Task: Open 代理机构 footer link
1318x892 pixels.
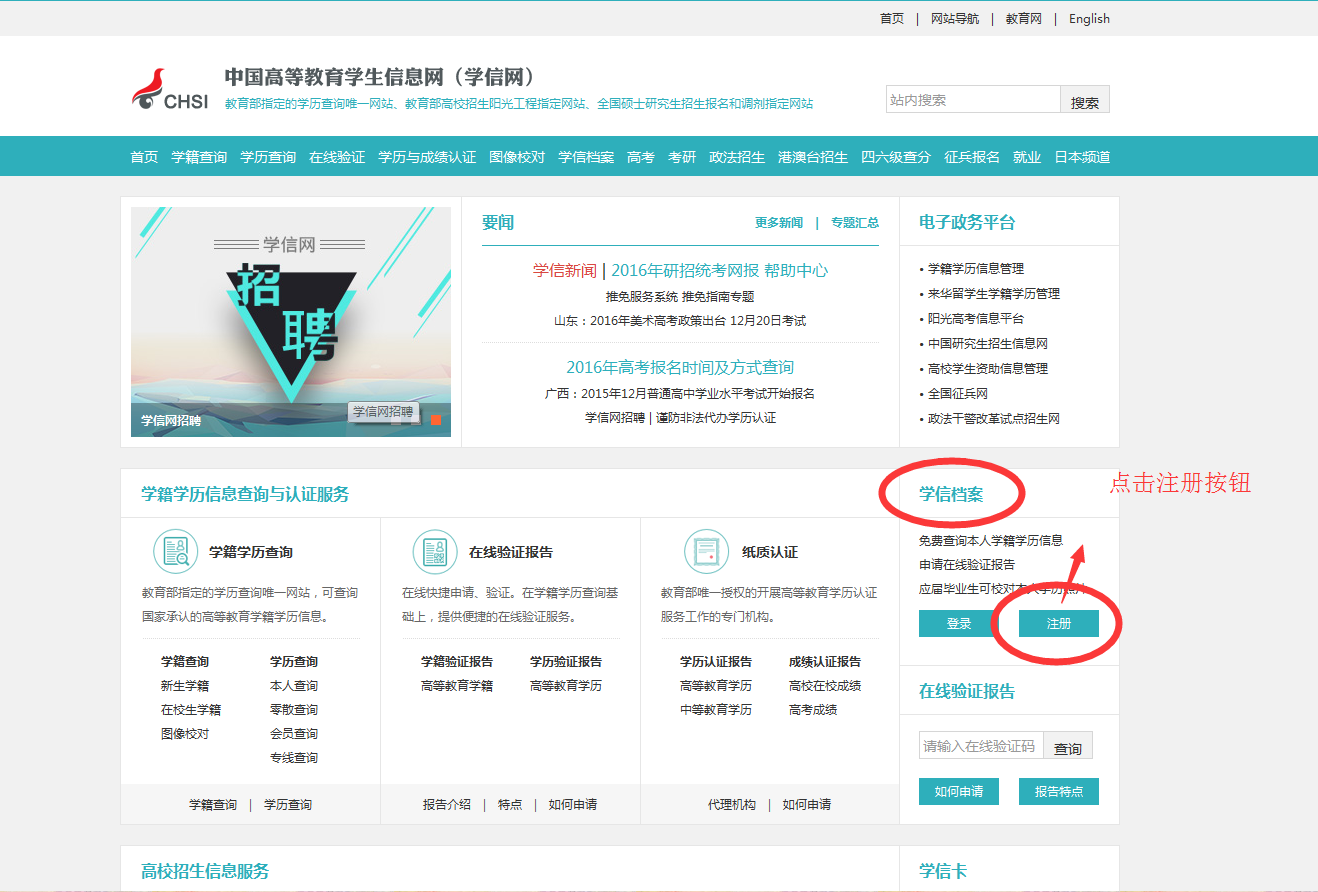Action: tap(732, 805)
